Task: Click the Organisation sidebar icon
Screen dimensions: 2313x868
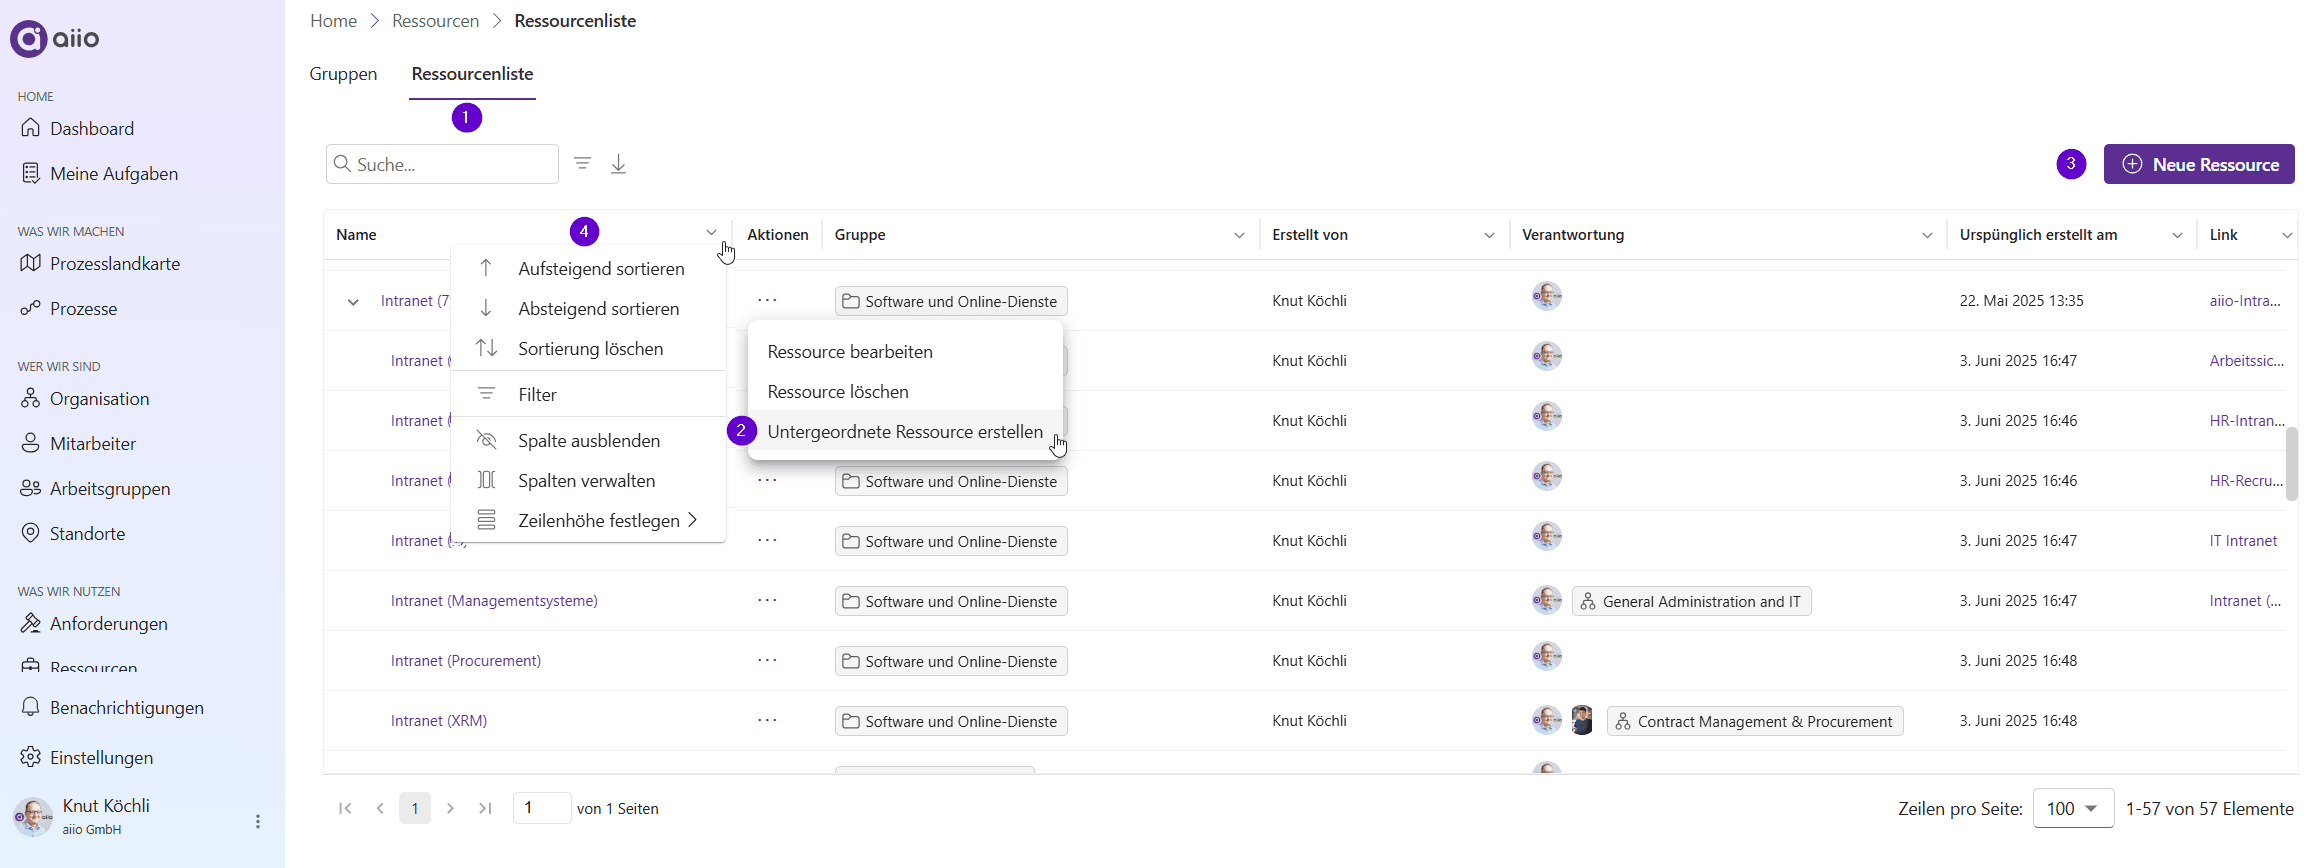Action: pyautogui.click(x=31, y=398)
